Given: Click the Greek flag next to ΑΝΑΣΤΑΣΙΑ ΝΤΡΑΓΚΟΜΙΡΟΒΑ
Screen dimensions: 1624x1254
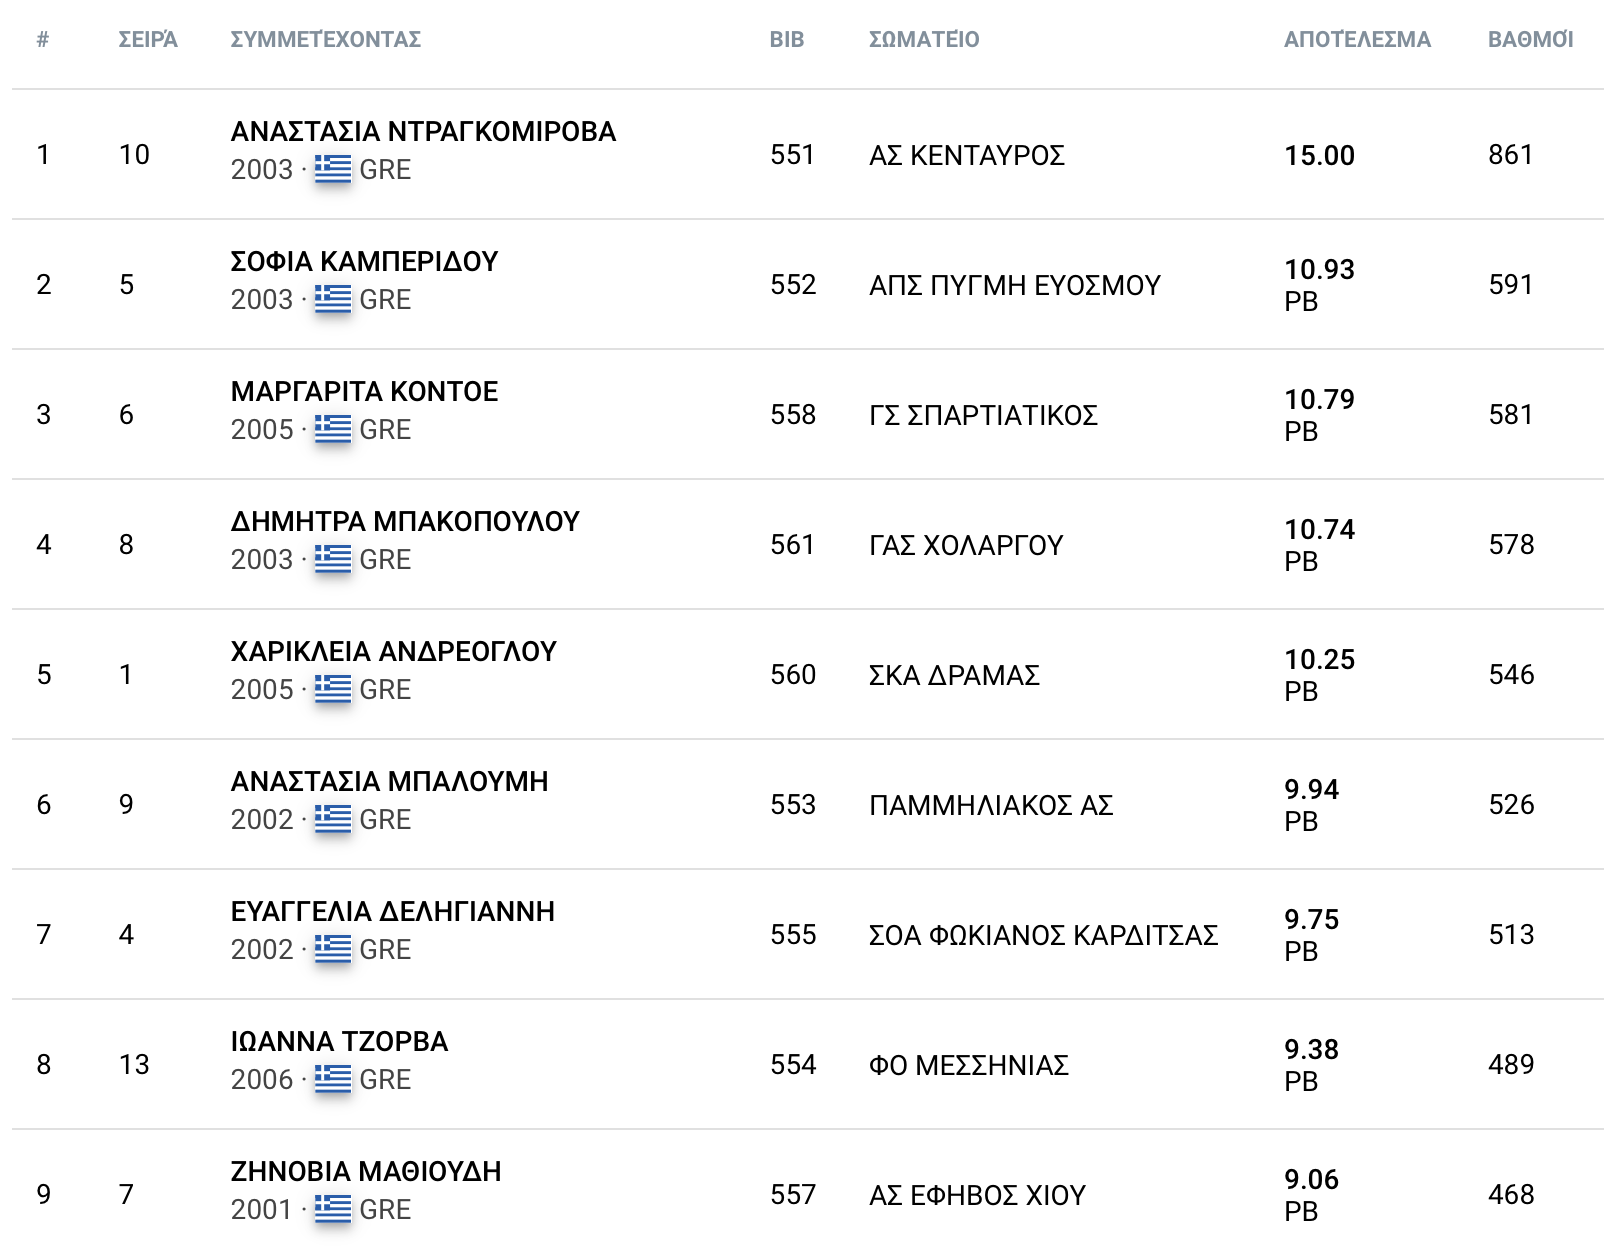Looking at the screenshot, I should pos(332,169).
